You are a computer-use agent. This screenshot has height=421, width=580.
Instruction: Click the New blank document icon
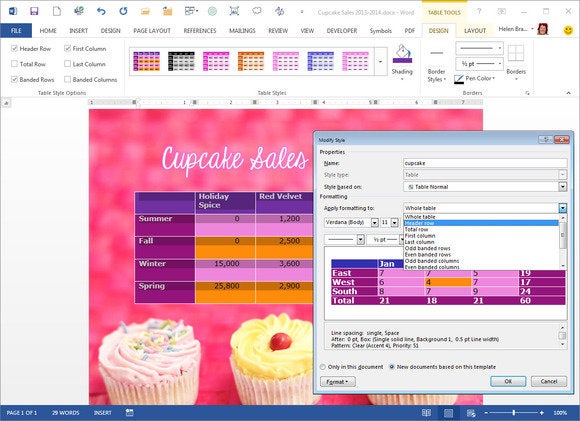point(57,11)
